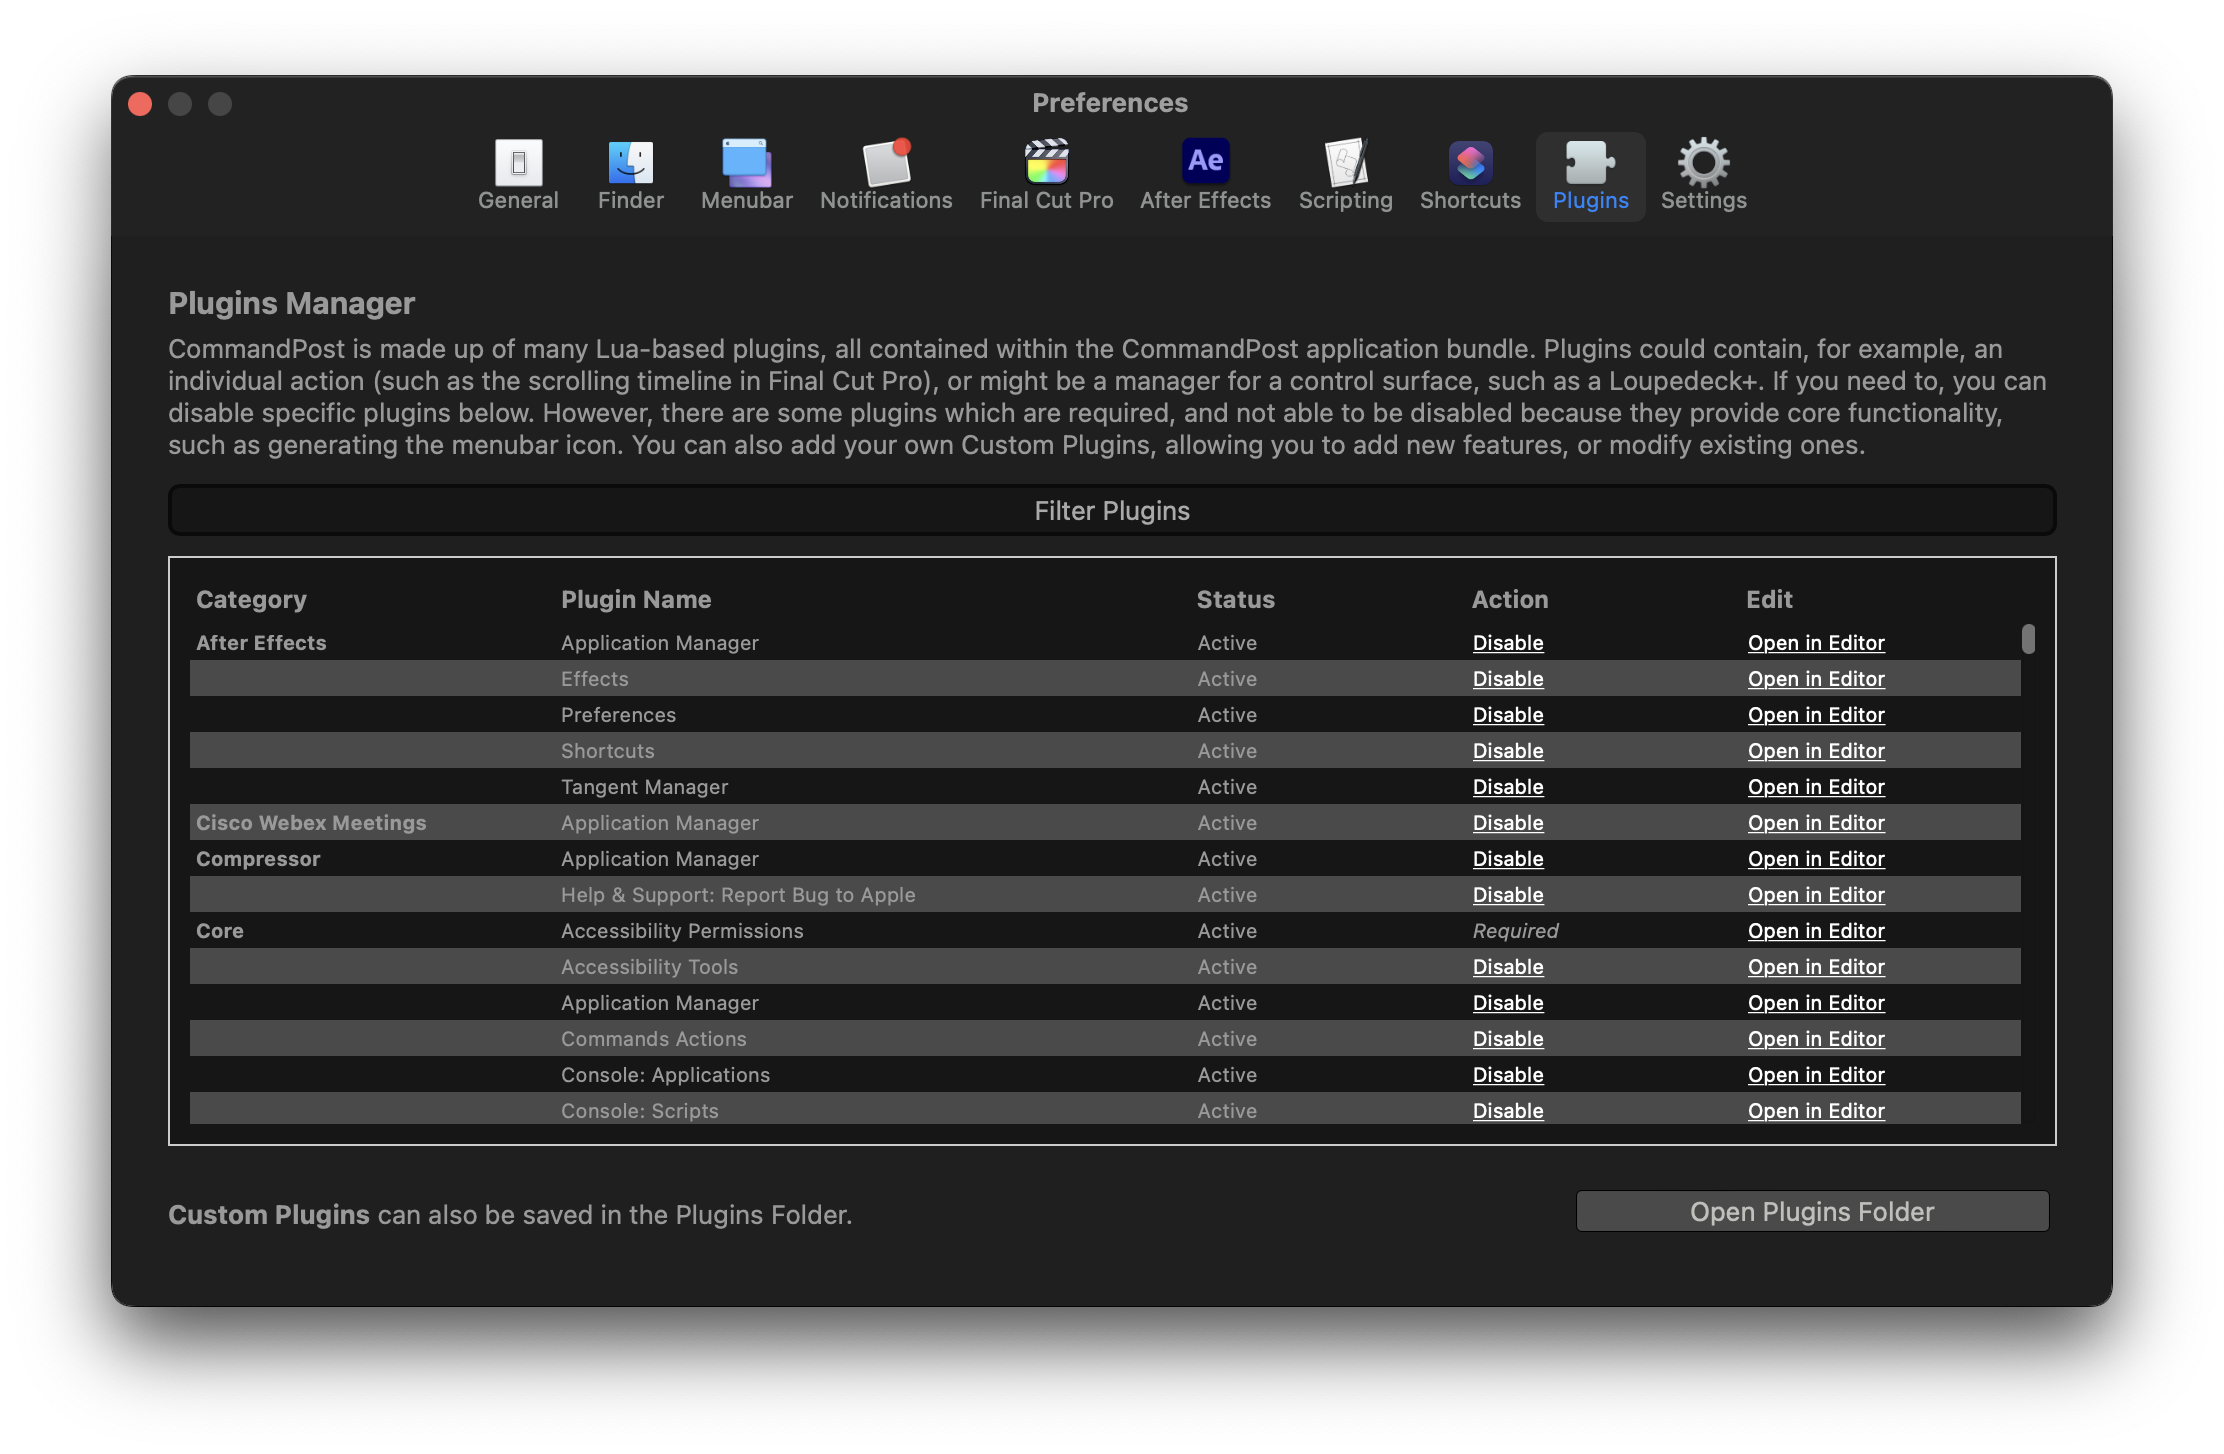The image size is (2224, 1454).
Task: Click the Required action label
Action: (x=1515, y=931)
